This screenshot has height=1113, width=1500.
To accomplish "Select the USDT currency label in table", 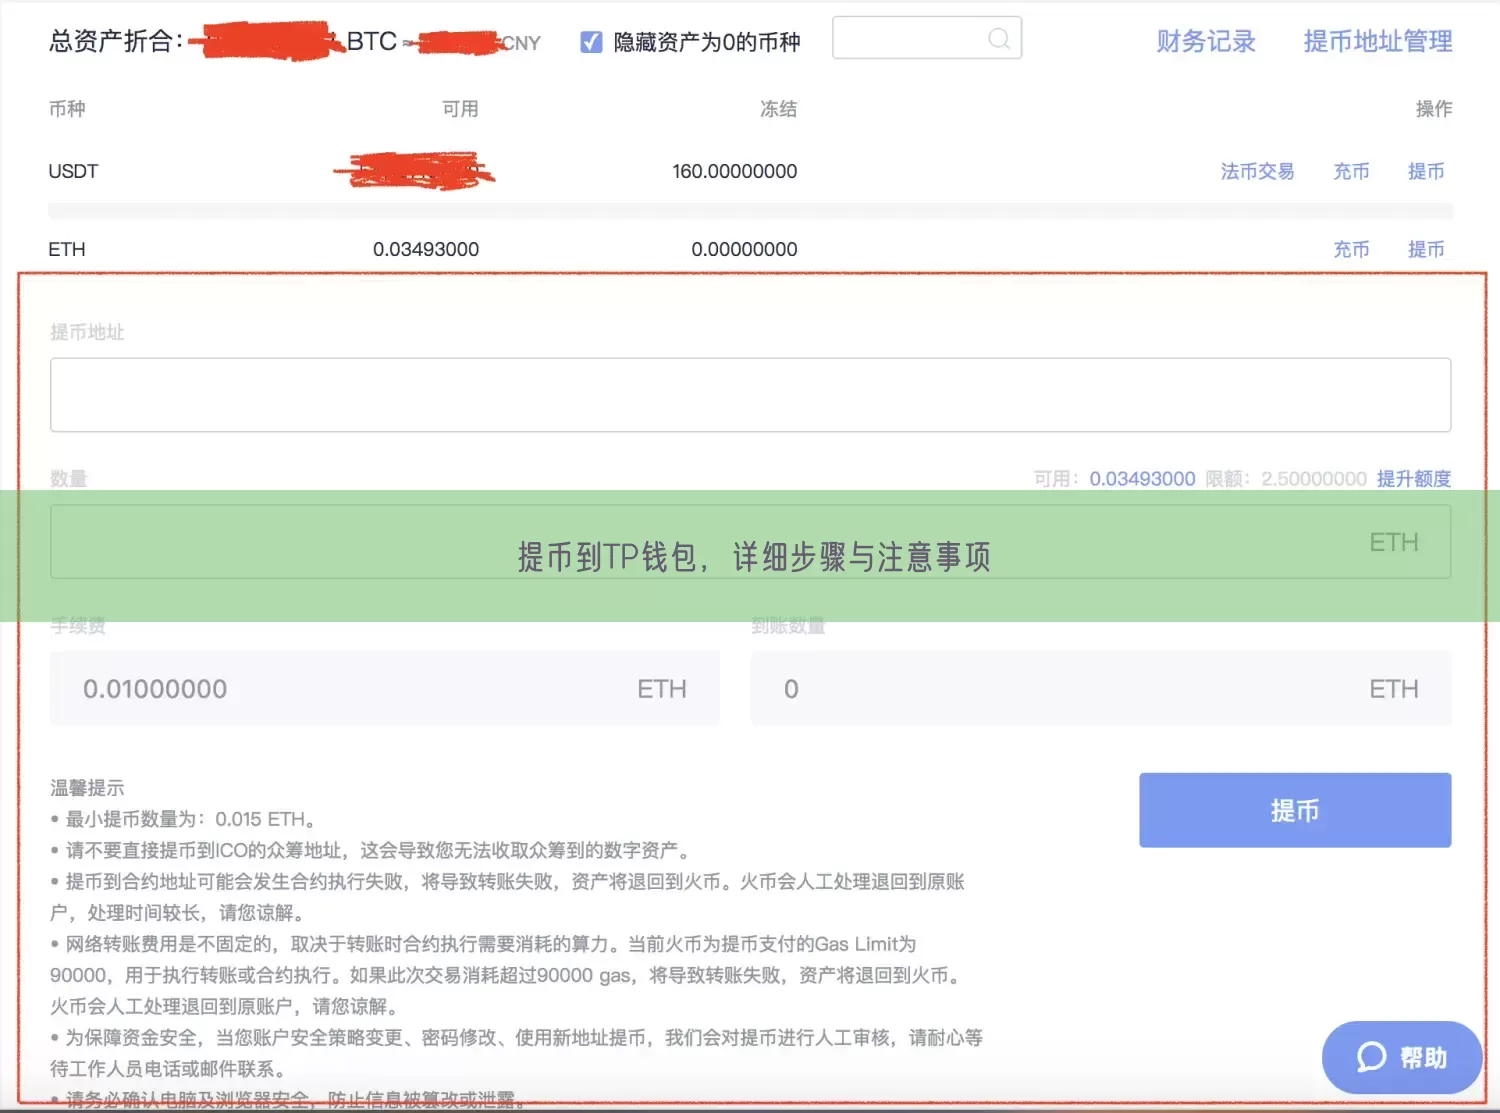I will [x=73, y=171].
